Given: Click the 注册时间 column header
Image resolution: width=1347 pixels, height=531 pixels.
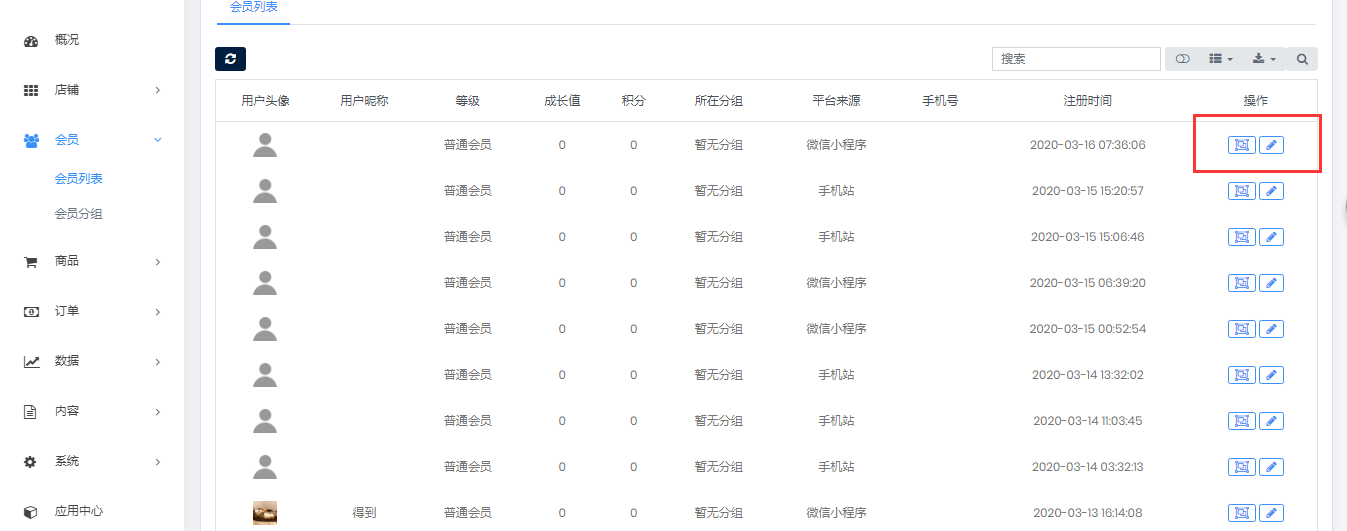Looking at the screenshot, I should (1088, 101).
